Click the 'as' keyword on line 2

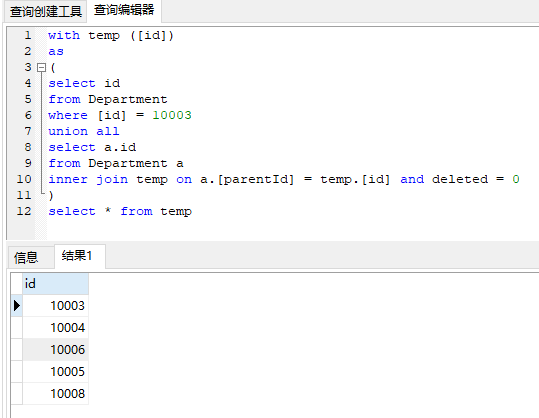(56, 51)
